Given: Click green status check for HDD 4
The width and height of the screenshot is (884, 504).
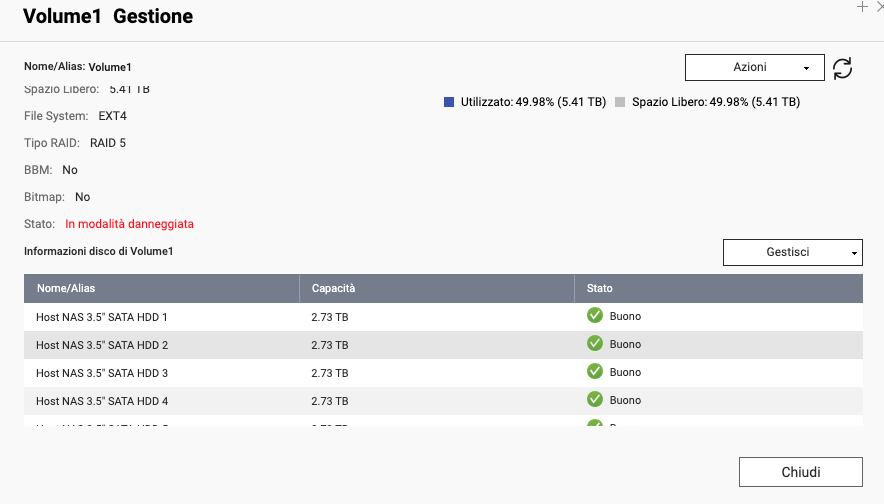Looking at the screenshot, I should [595, 400].
